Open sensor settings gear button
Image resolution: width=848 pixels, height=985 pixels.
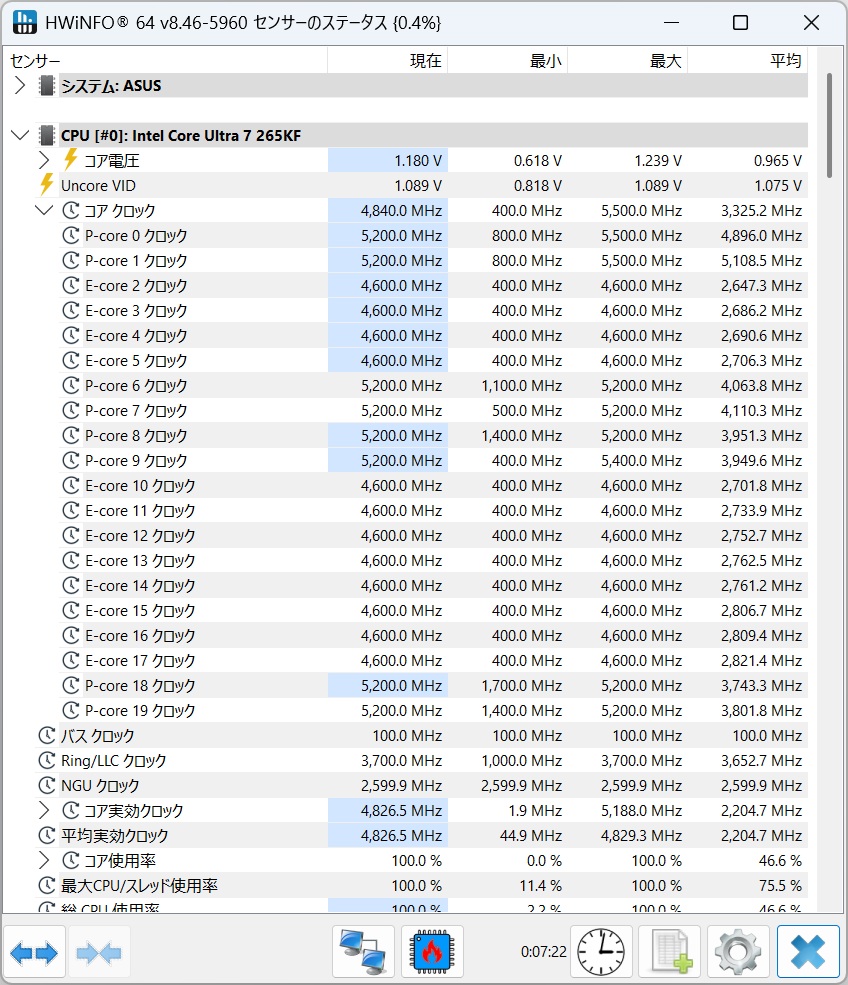738,953
